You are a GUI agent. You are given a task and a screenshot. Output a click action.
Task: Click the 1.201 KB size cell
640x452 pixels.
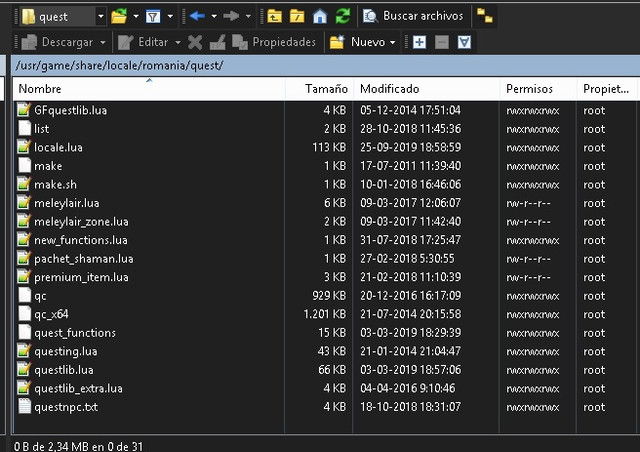tap(325, 314)
